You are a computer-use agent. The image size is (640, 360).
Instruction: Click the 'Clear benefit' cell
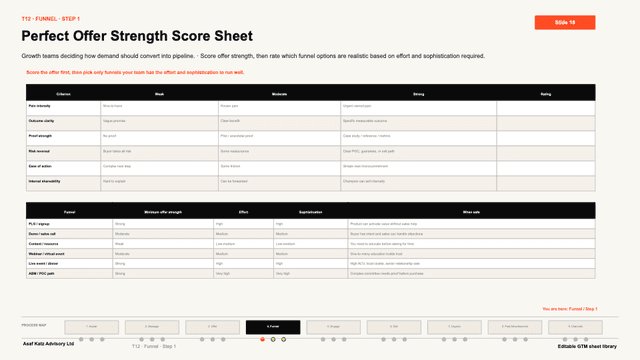(280, 123)
